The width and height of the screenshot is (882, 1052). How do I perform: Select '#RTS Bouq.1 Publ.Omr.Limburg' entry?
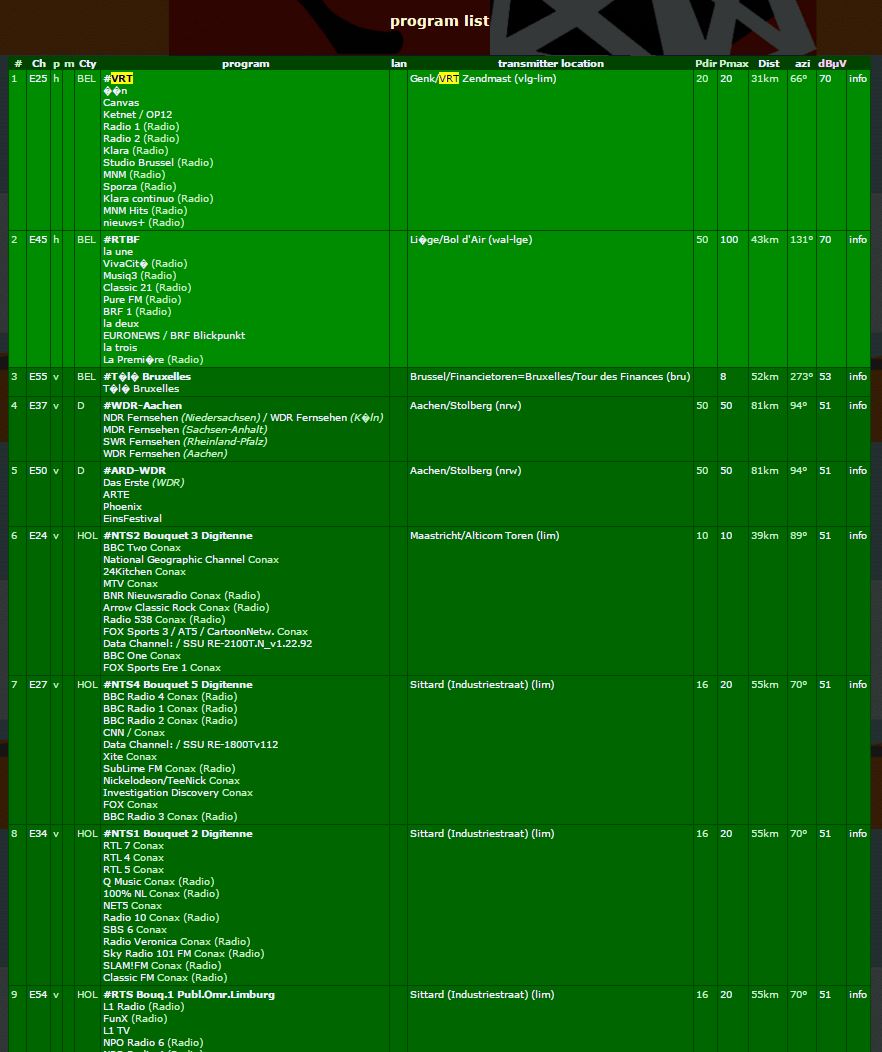click(189, 994)
